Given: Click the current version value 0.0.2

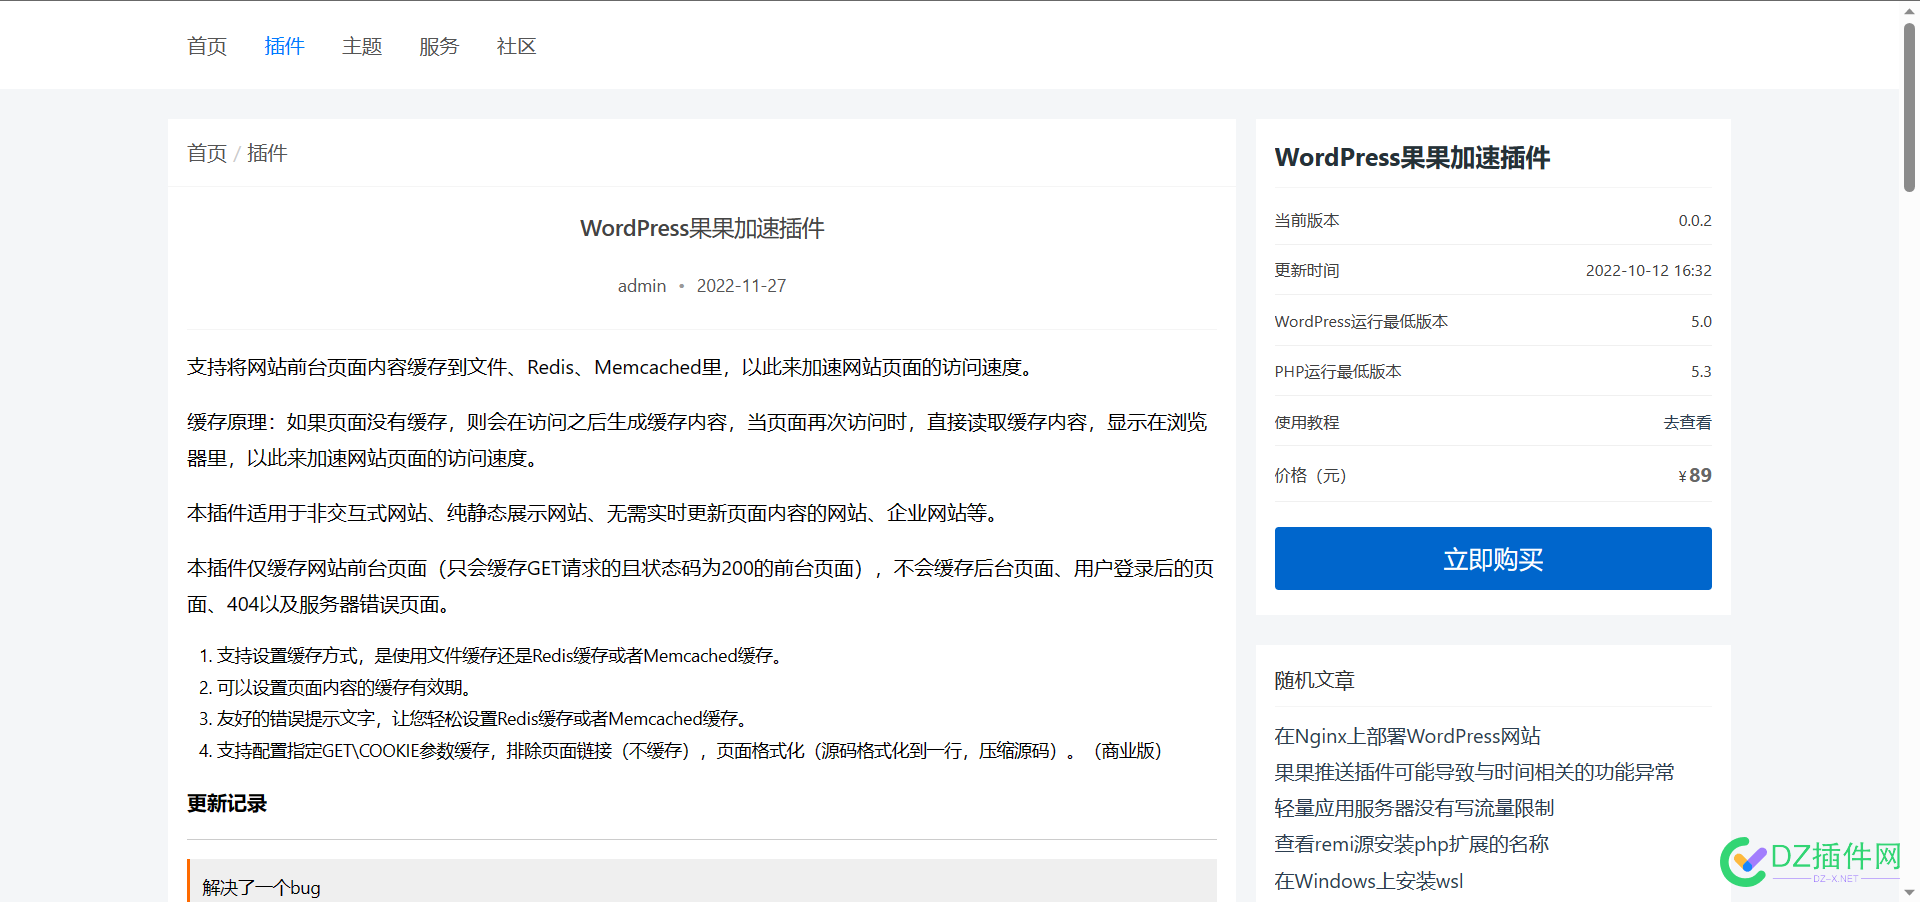Looking at the screenshot, I should coord(1695,220).
